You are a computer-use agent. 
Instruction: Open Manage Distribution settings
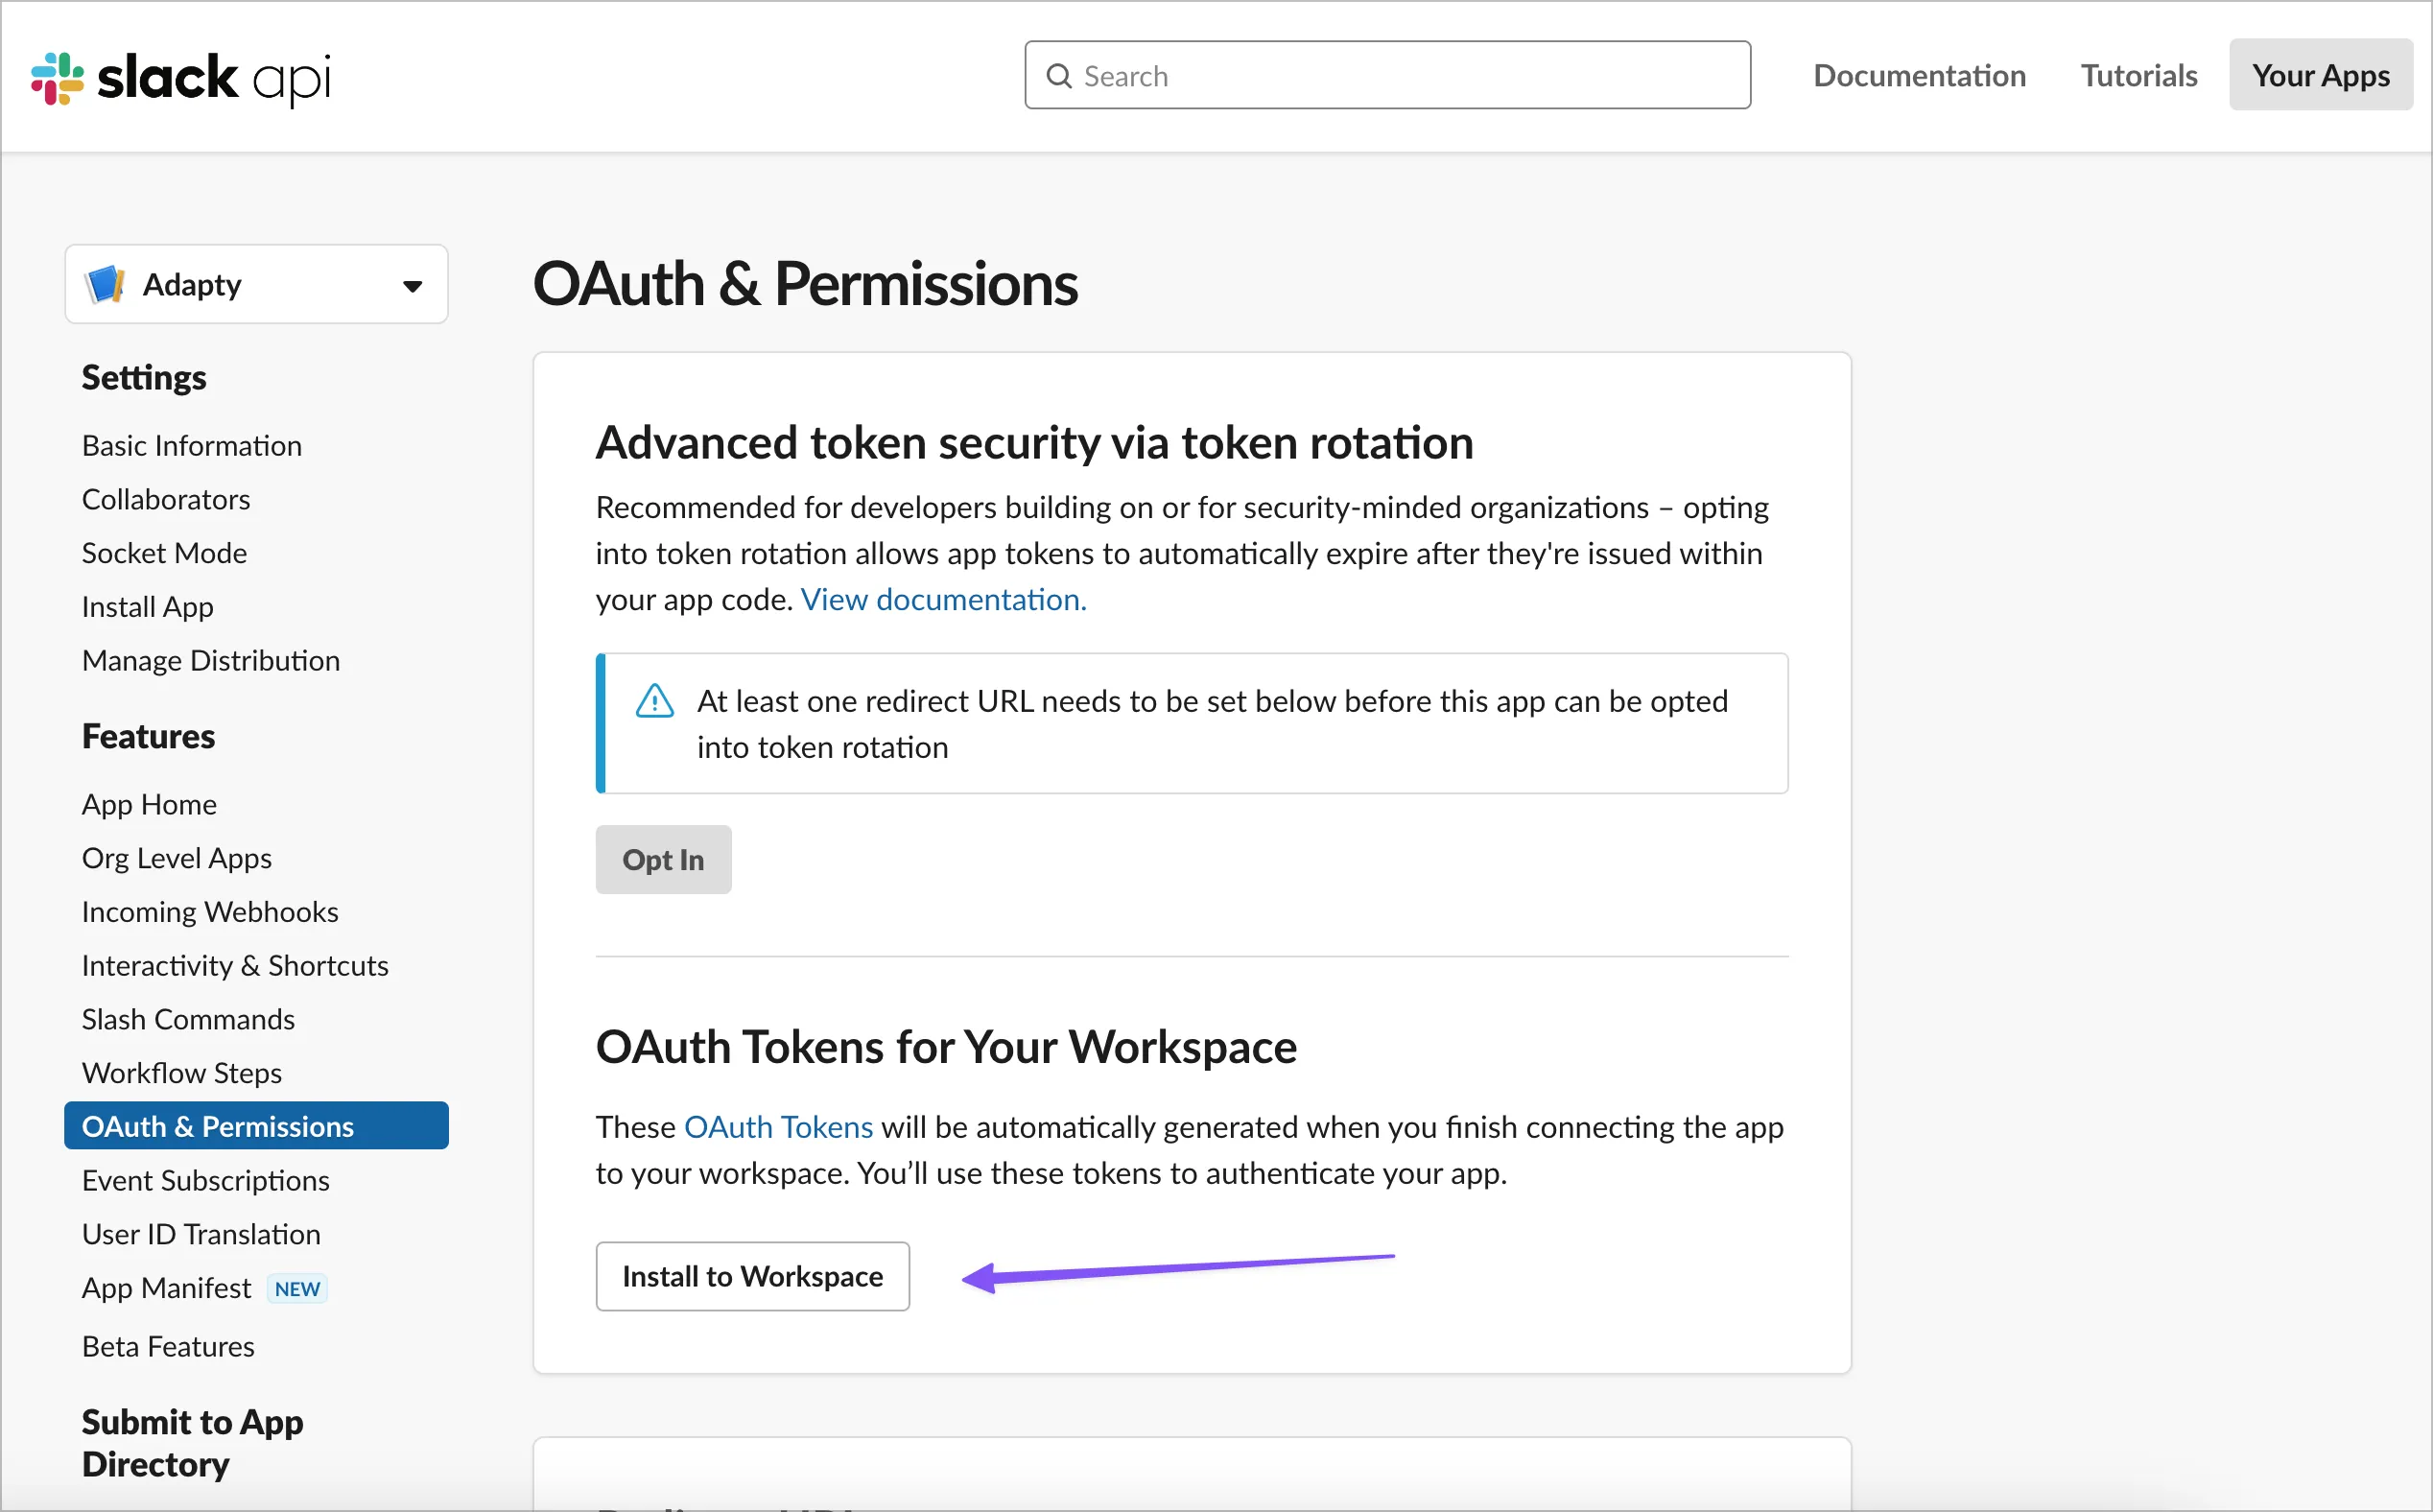[x=211, y=661]
